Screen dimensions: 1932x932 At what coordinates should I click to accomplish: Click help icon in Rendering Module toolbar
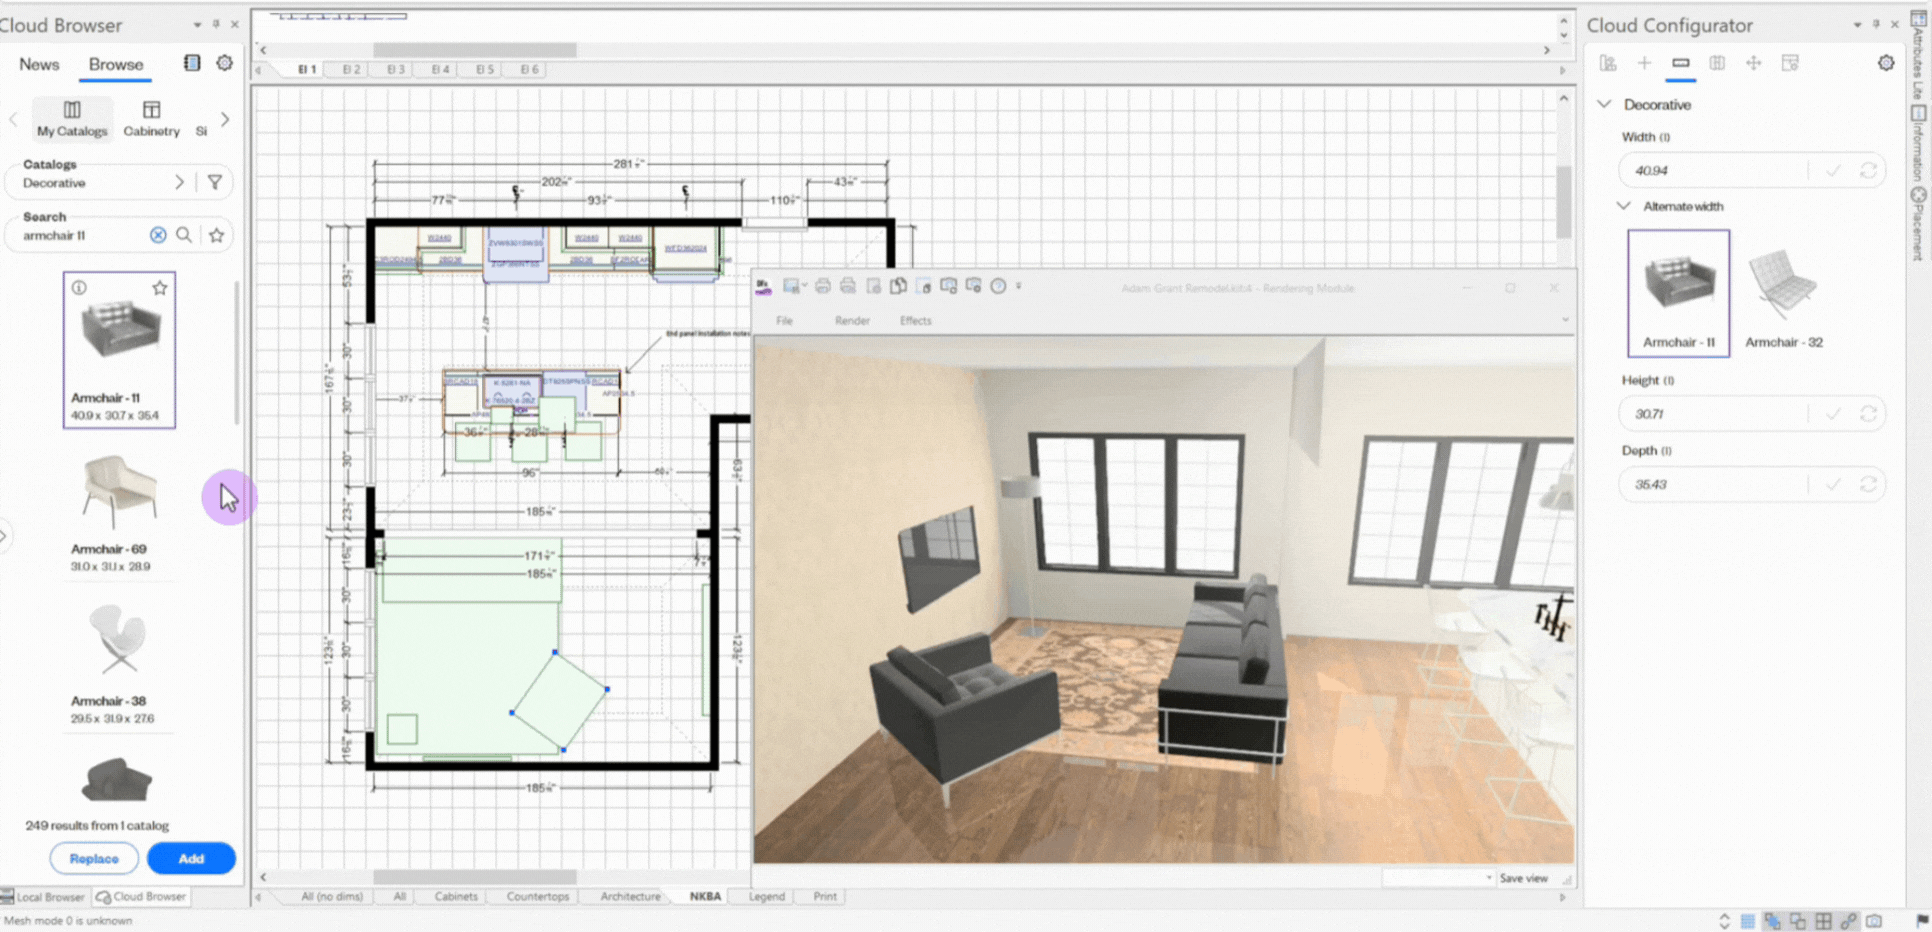(x=998, y=287)
